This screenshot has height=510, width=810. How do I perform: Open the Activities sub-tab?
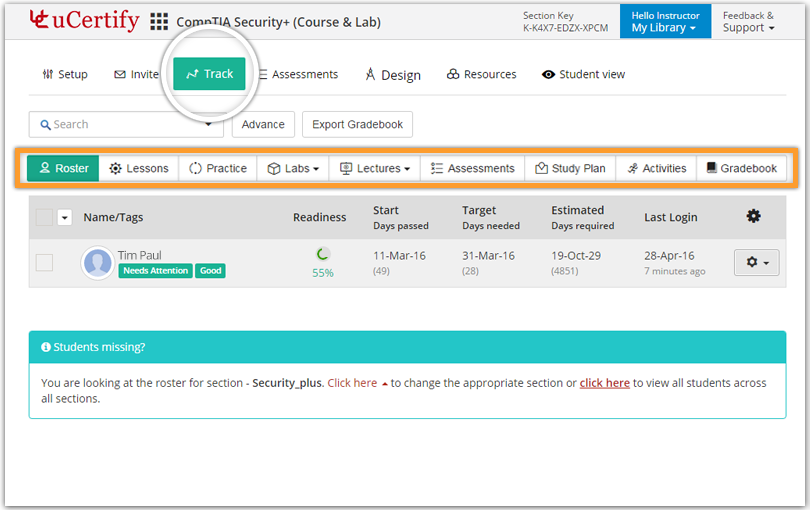(656, 168)
